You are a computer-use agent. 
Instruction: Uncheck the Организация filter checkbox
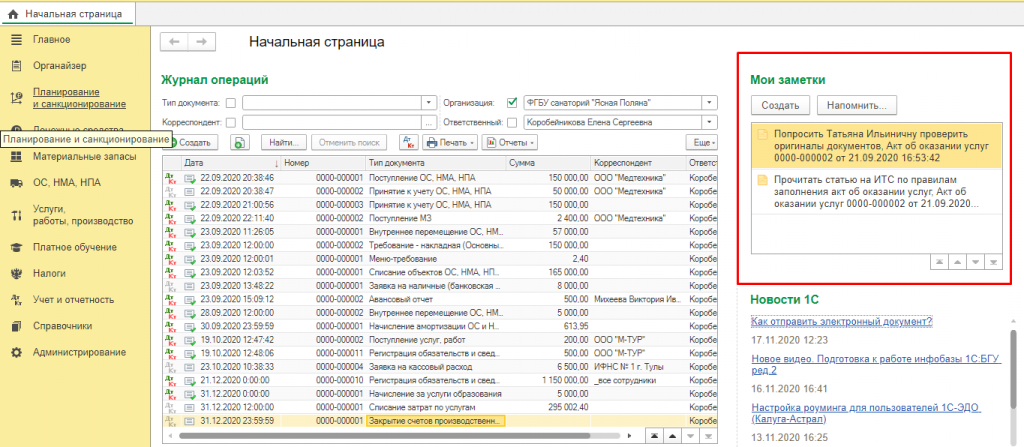point(513,102)
